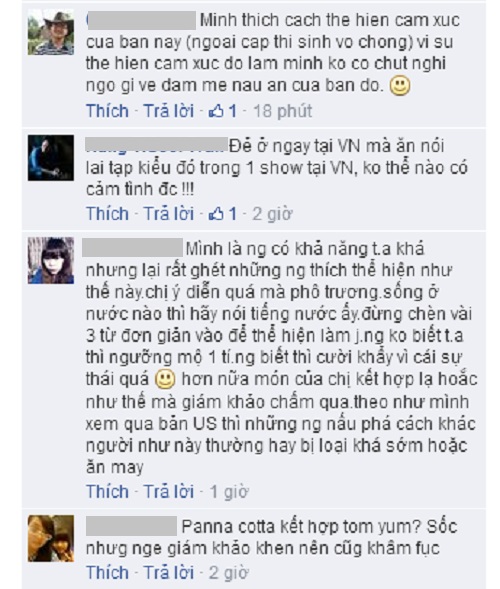Open profile picture of girl with bangs

[x=51, y=260]
